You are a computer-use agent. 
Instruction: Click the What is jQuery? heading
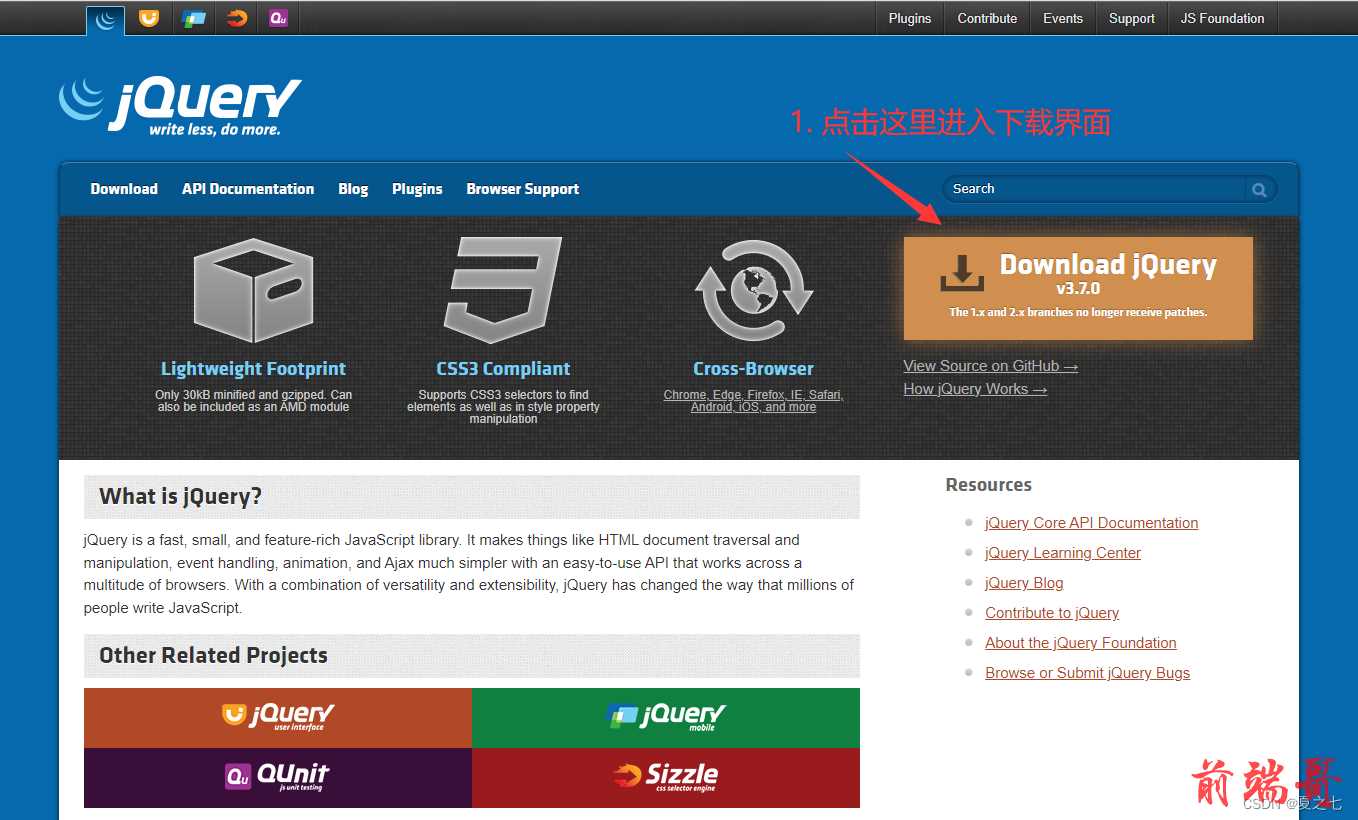tap(181, 497)
